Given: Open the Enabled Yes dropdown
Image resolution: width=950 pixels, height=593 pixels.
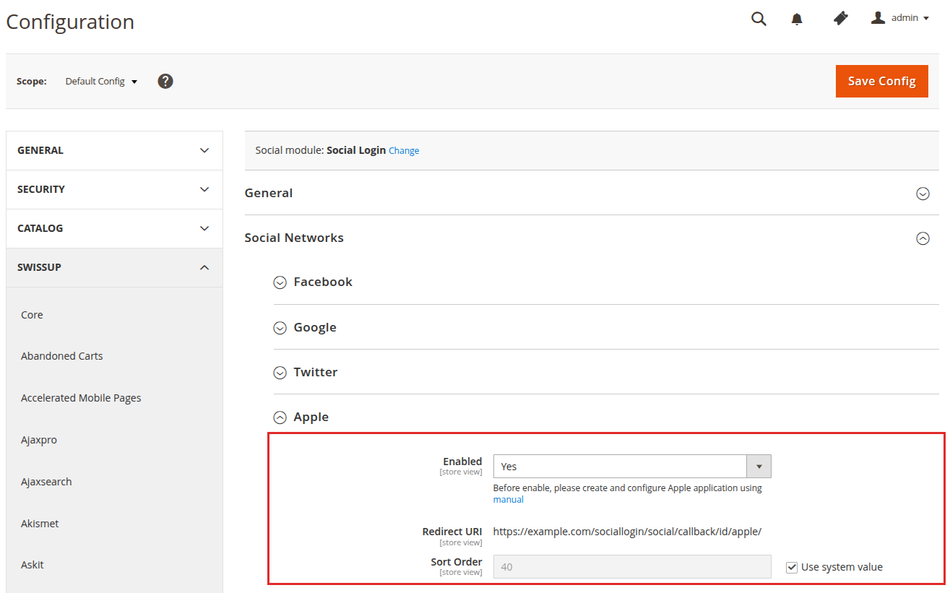Looking at the screenshot, I should (632, 466).
